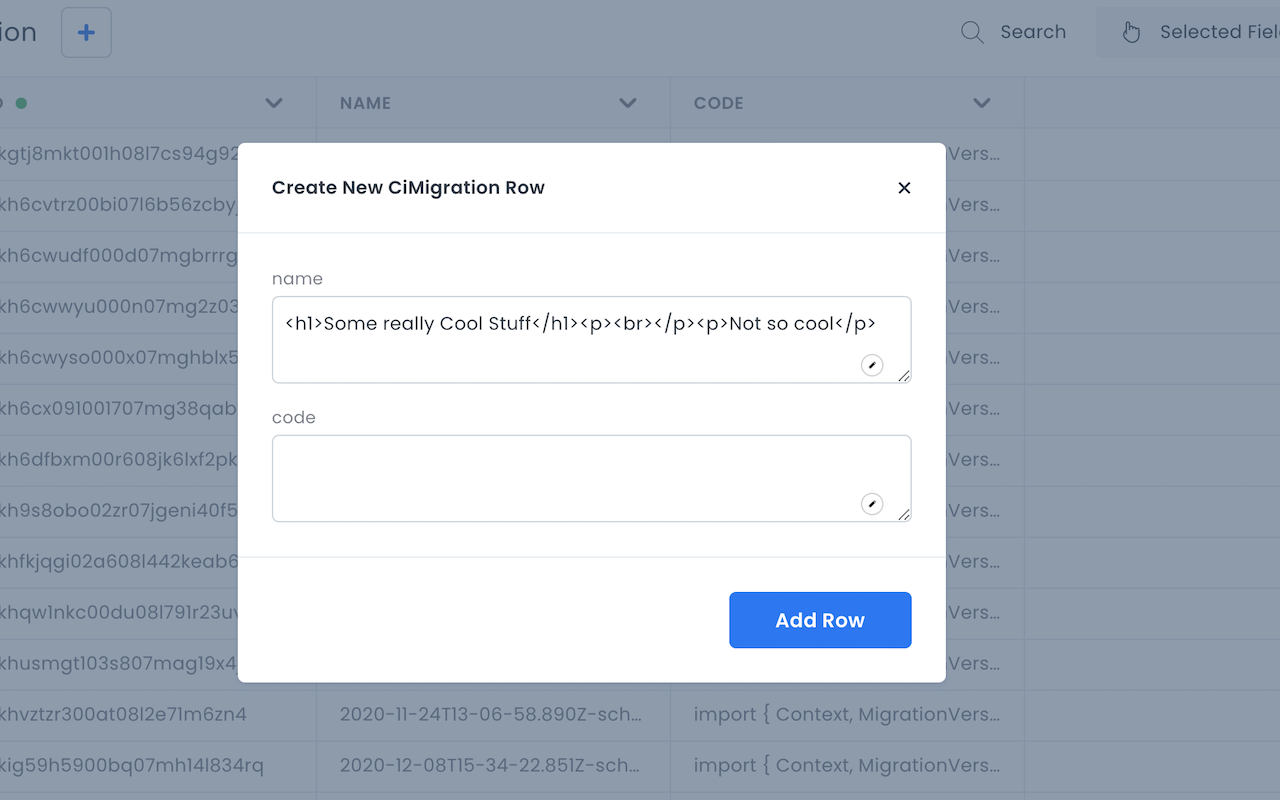Select the 2020-12-08T15-34-22.851Z name cell
Viewport: 1280px width, 800px height.
493,766
